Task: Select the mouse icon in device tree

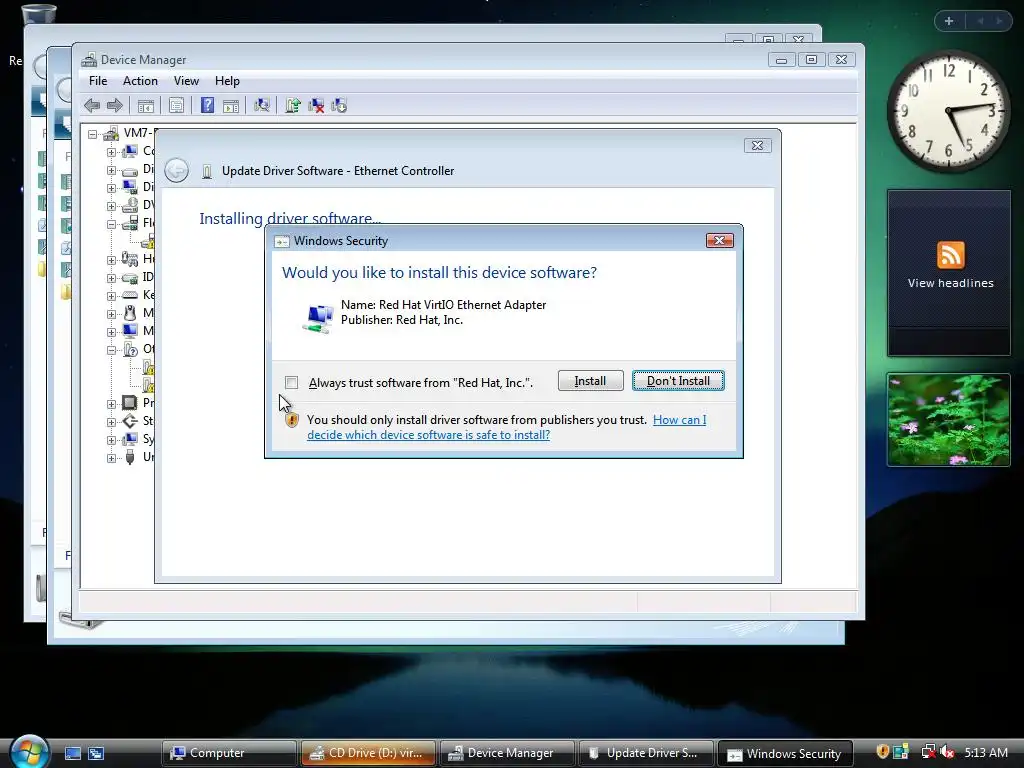Action: (130, 313)
